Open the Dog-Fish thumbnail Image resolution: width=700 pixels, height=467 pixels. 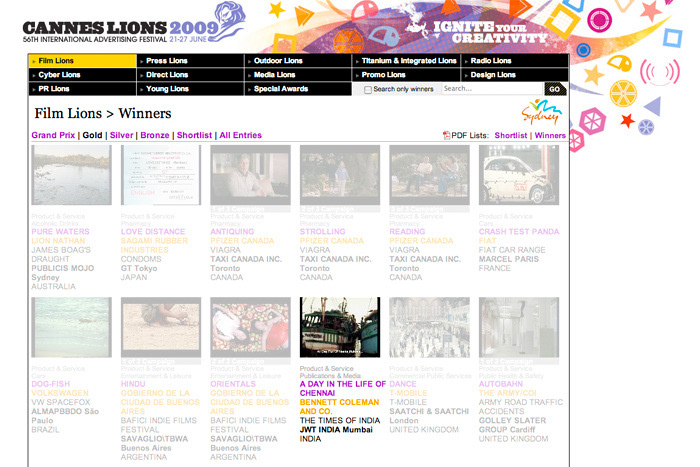click(71, 327)
